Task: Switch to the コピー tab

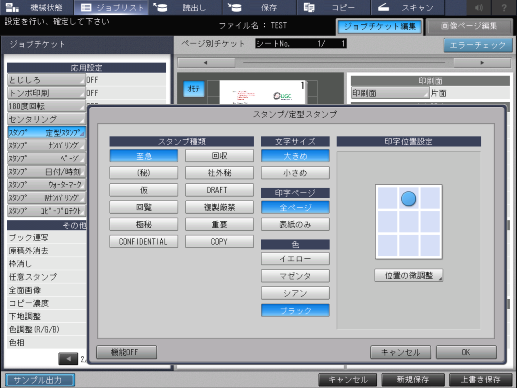Action: [x=333, y=7]
